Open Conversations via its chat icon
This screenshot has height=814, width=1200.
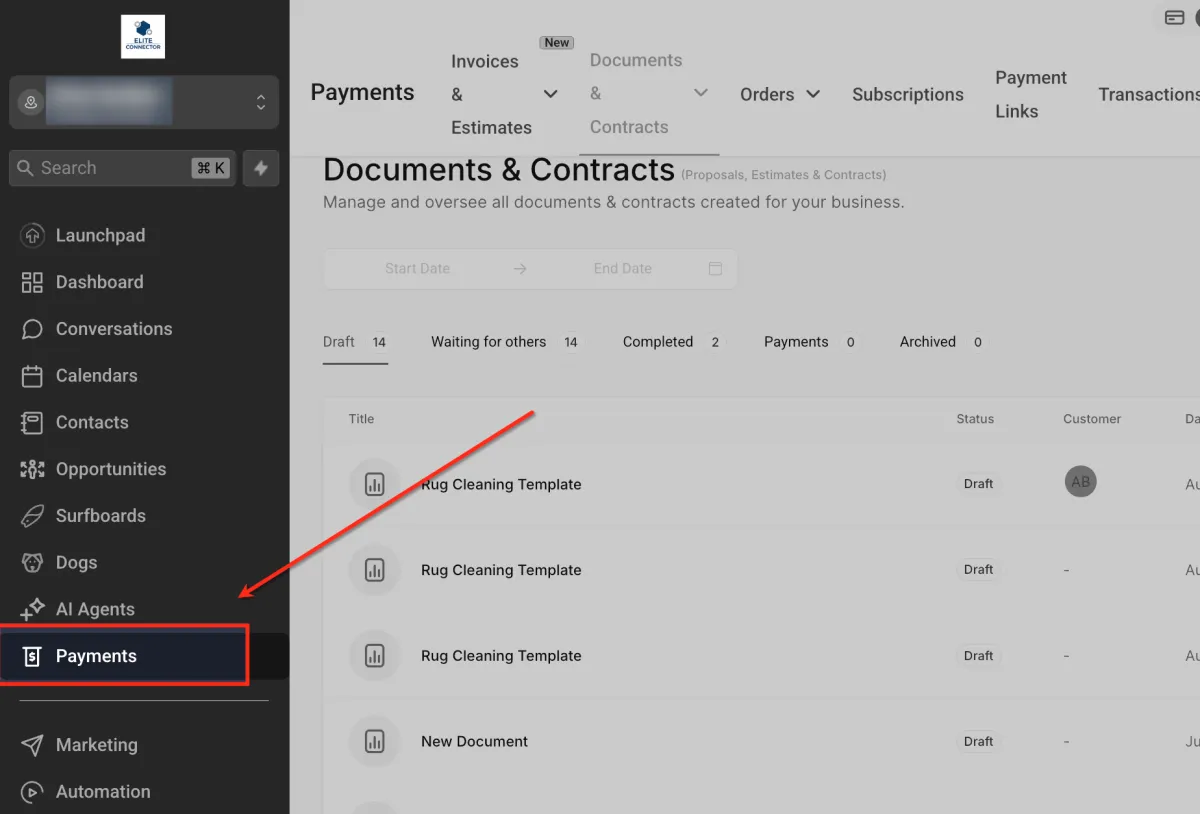(32, 329)
